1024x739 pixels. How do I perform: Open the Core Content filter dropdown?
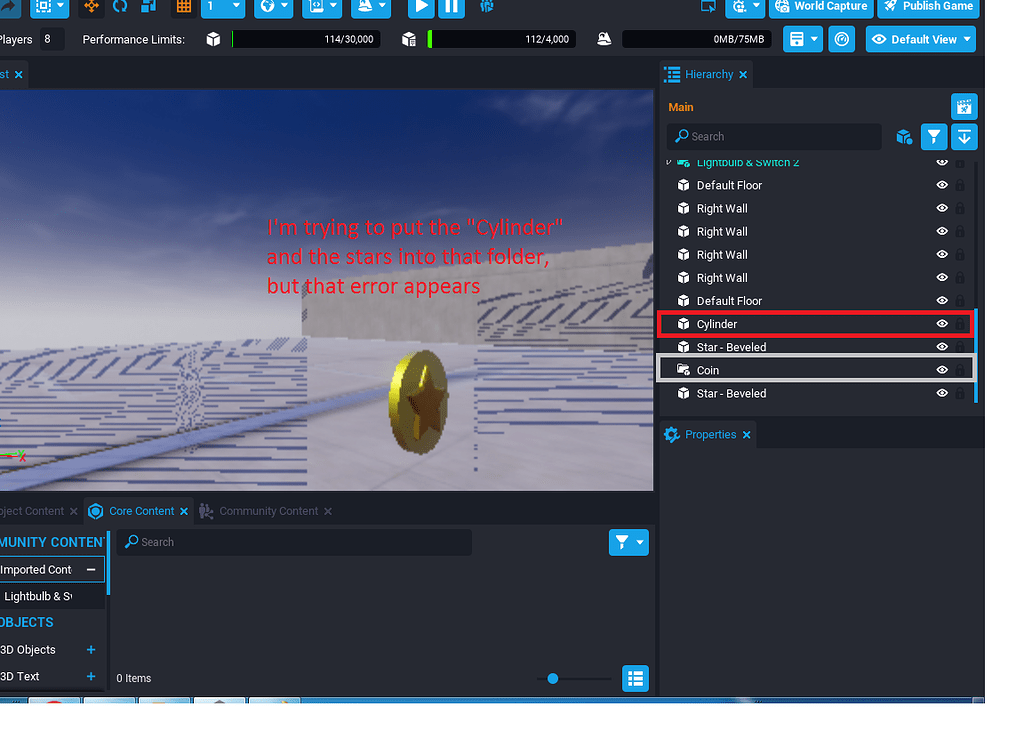click(x=628, y=542)
